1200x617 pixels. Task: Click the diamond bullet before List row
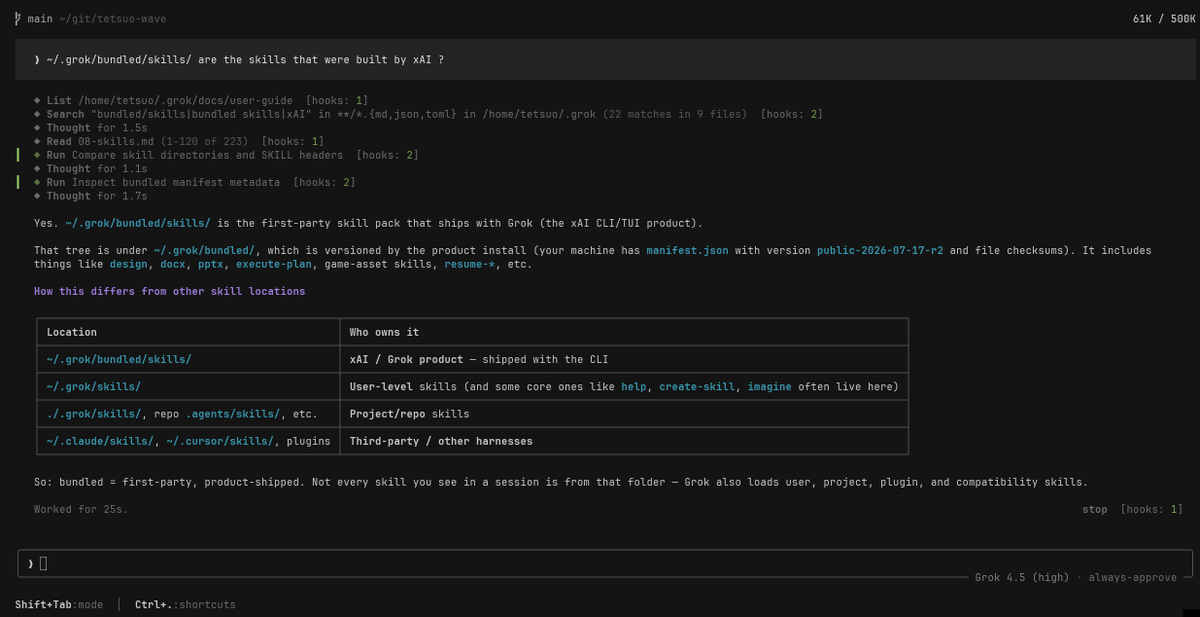click(x=37, y=100)
